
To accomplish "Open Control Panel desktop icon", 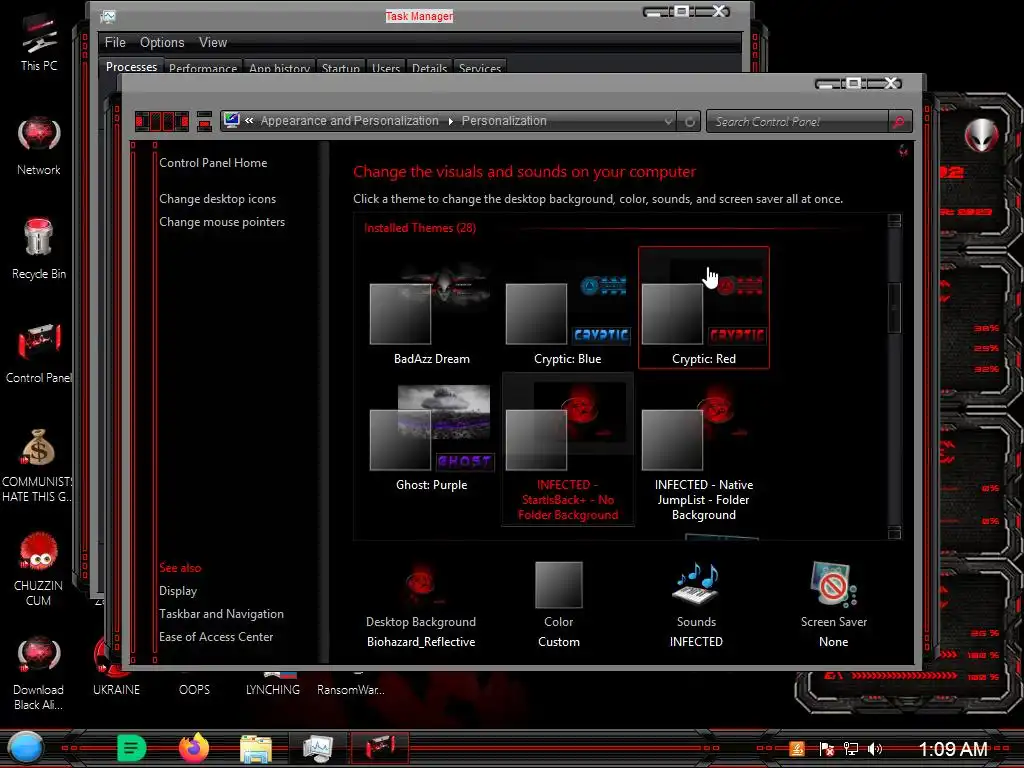I will point(39,353).
